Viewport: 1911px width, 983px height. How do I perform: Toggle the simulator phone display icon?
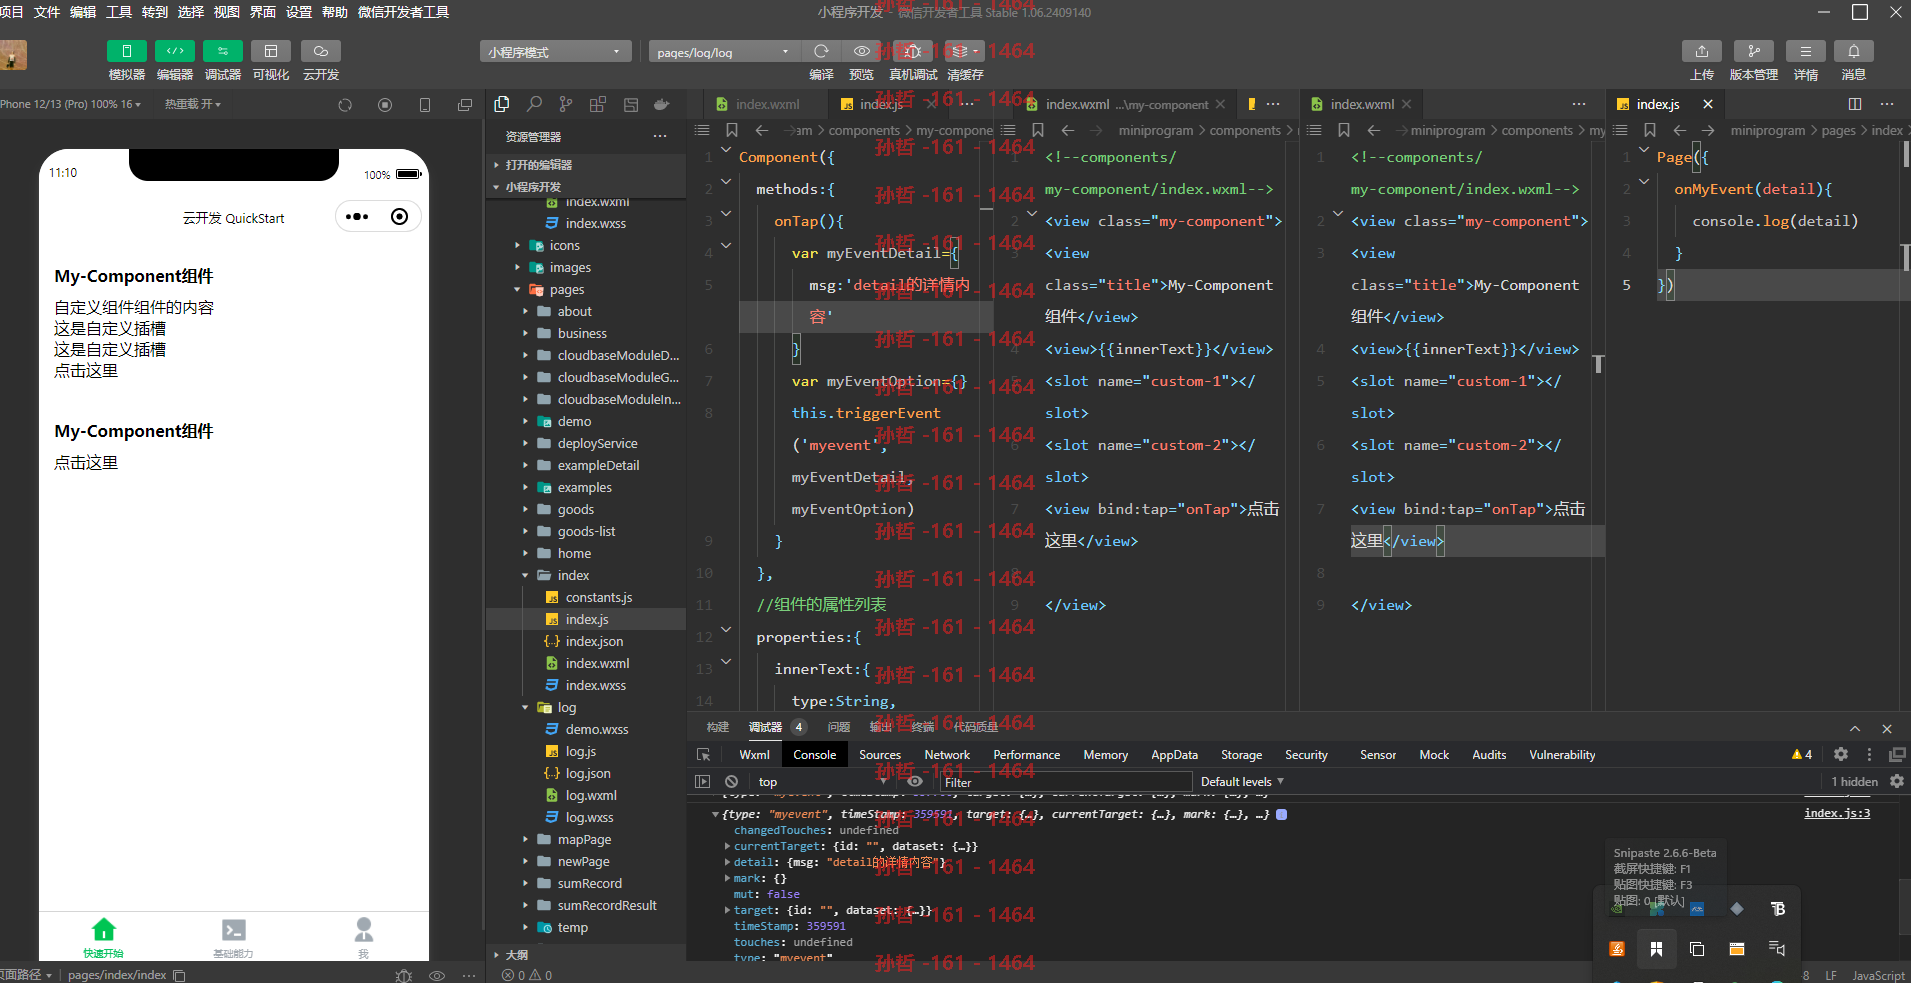point(425,105)
